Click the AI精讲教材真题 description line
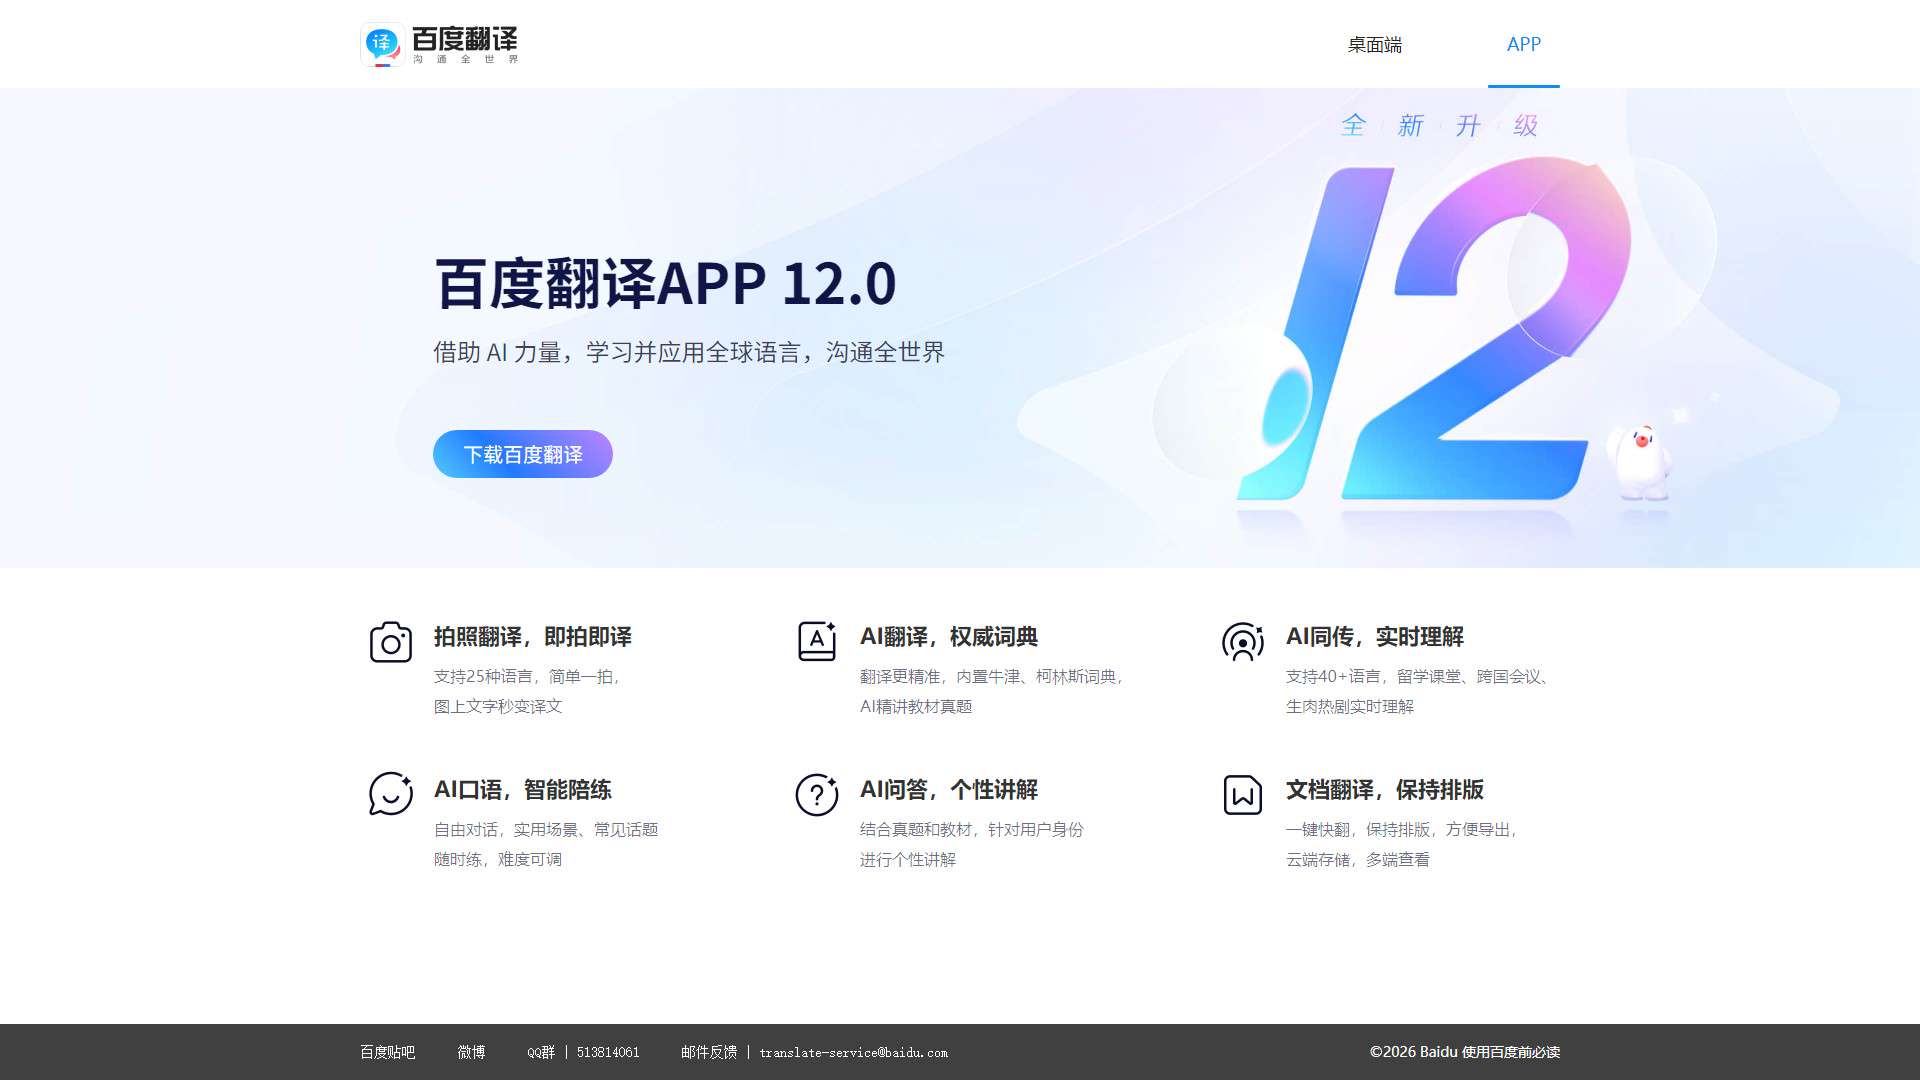The image size is (1920, 1080). click(916, 707)
